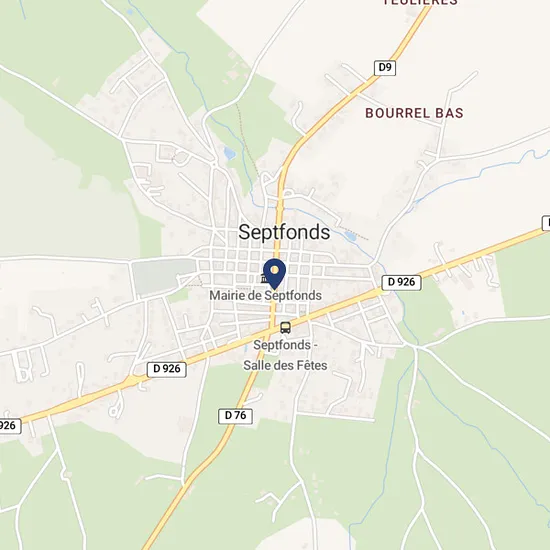Screen dimensions: 550x550
Task: Click the dark blue location pin marker
Action: point(275,274)
